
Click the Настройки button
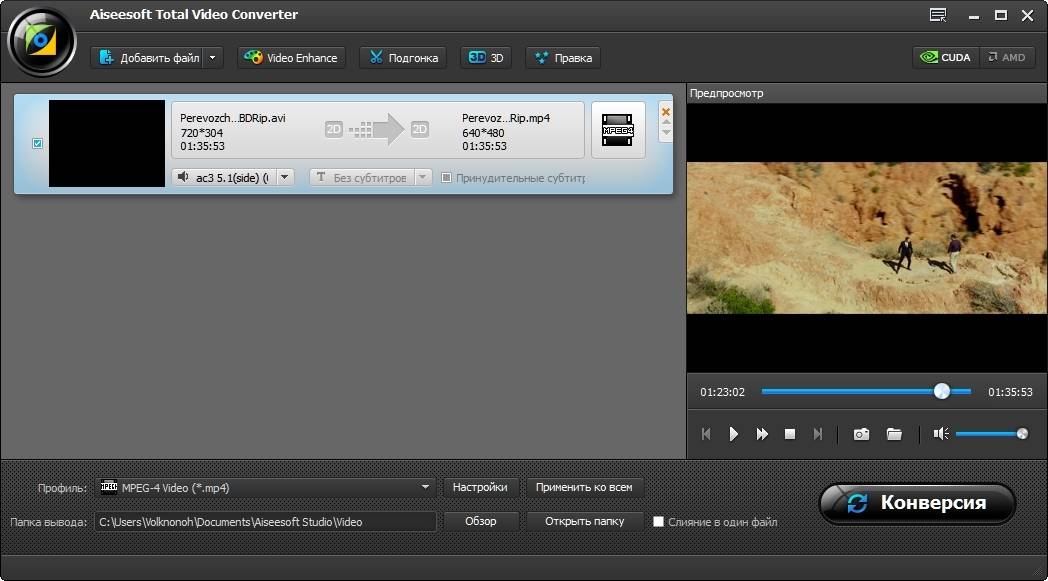point(480,487)
